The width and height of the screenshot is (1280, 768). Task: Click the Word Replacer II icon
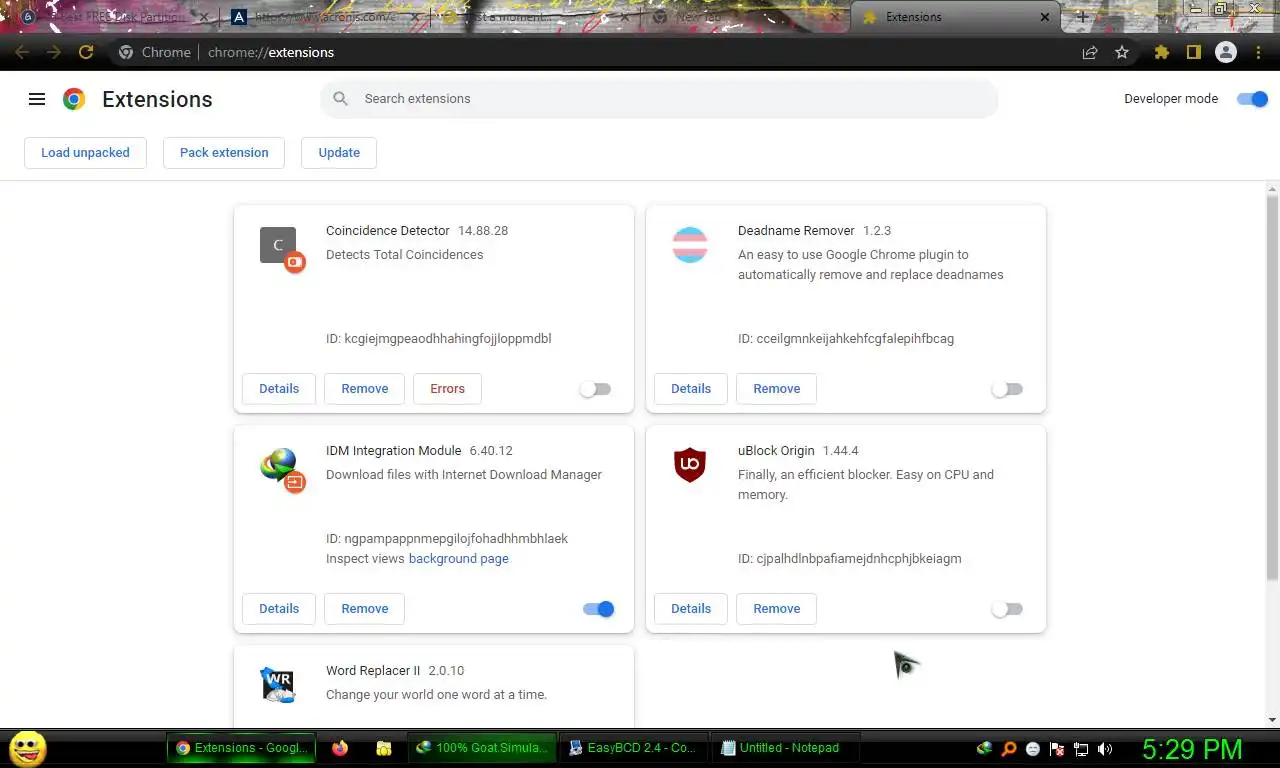click(x=279, y=685)
